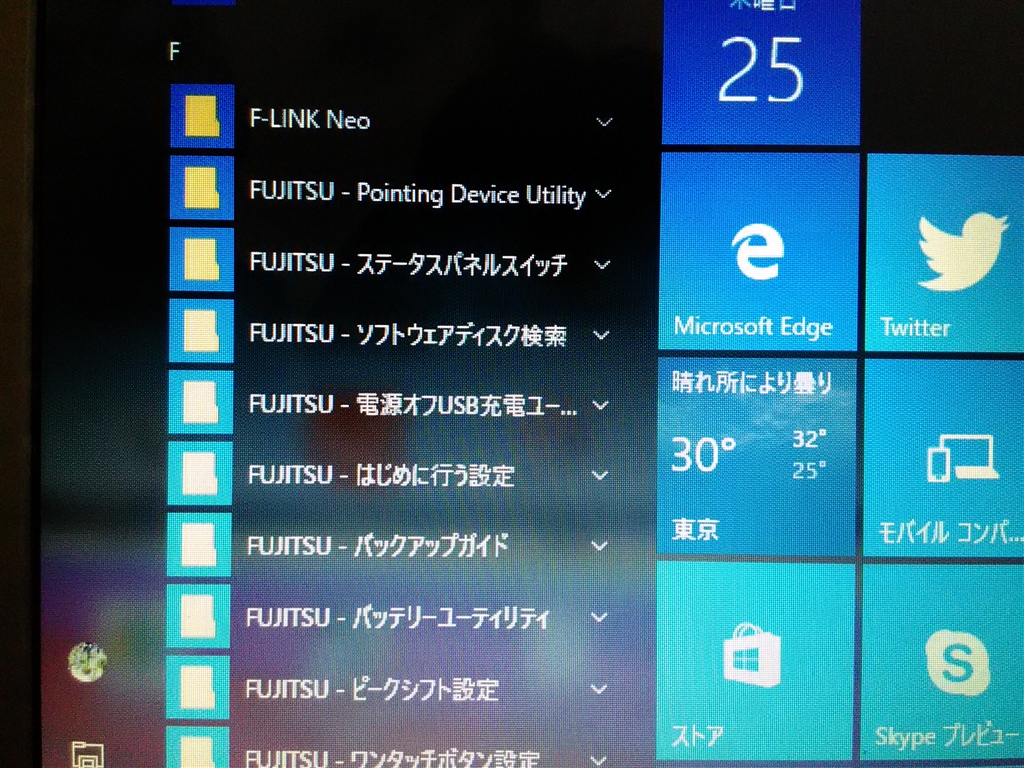Click the バッテリーユーティリティ folder icon
The width and height of the screenshot is (1024, 768).
(x=199, y=615)
